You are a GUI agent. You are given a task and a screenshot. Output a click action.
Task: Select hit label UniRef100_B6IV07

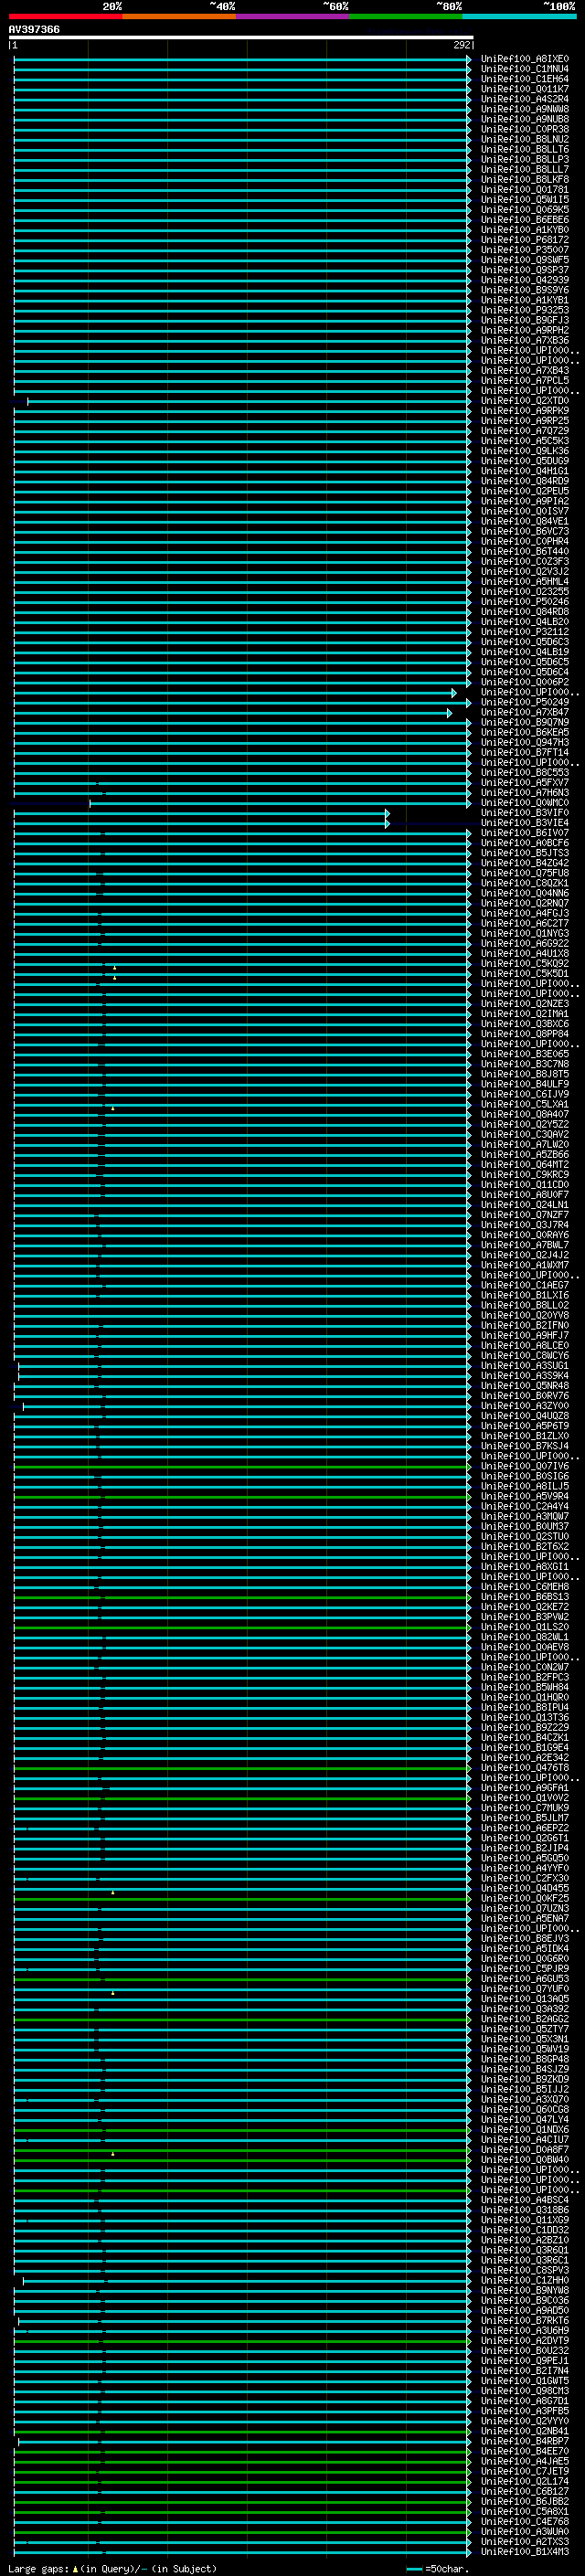[x=524, y=833]
